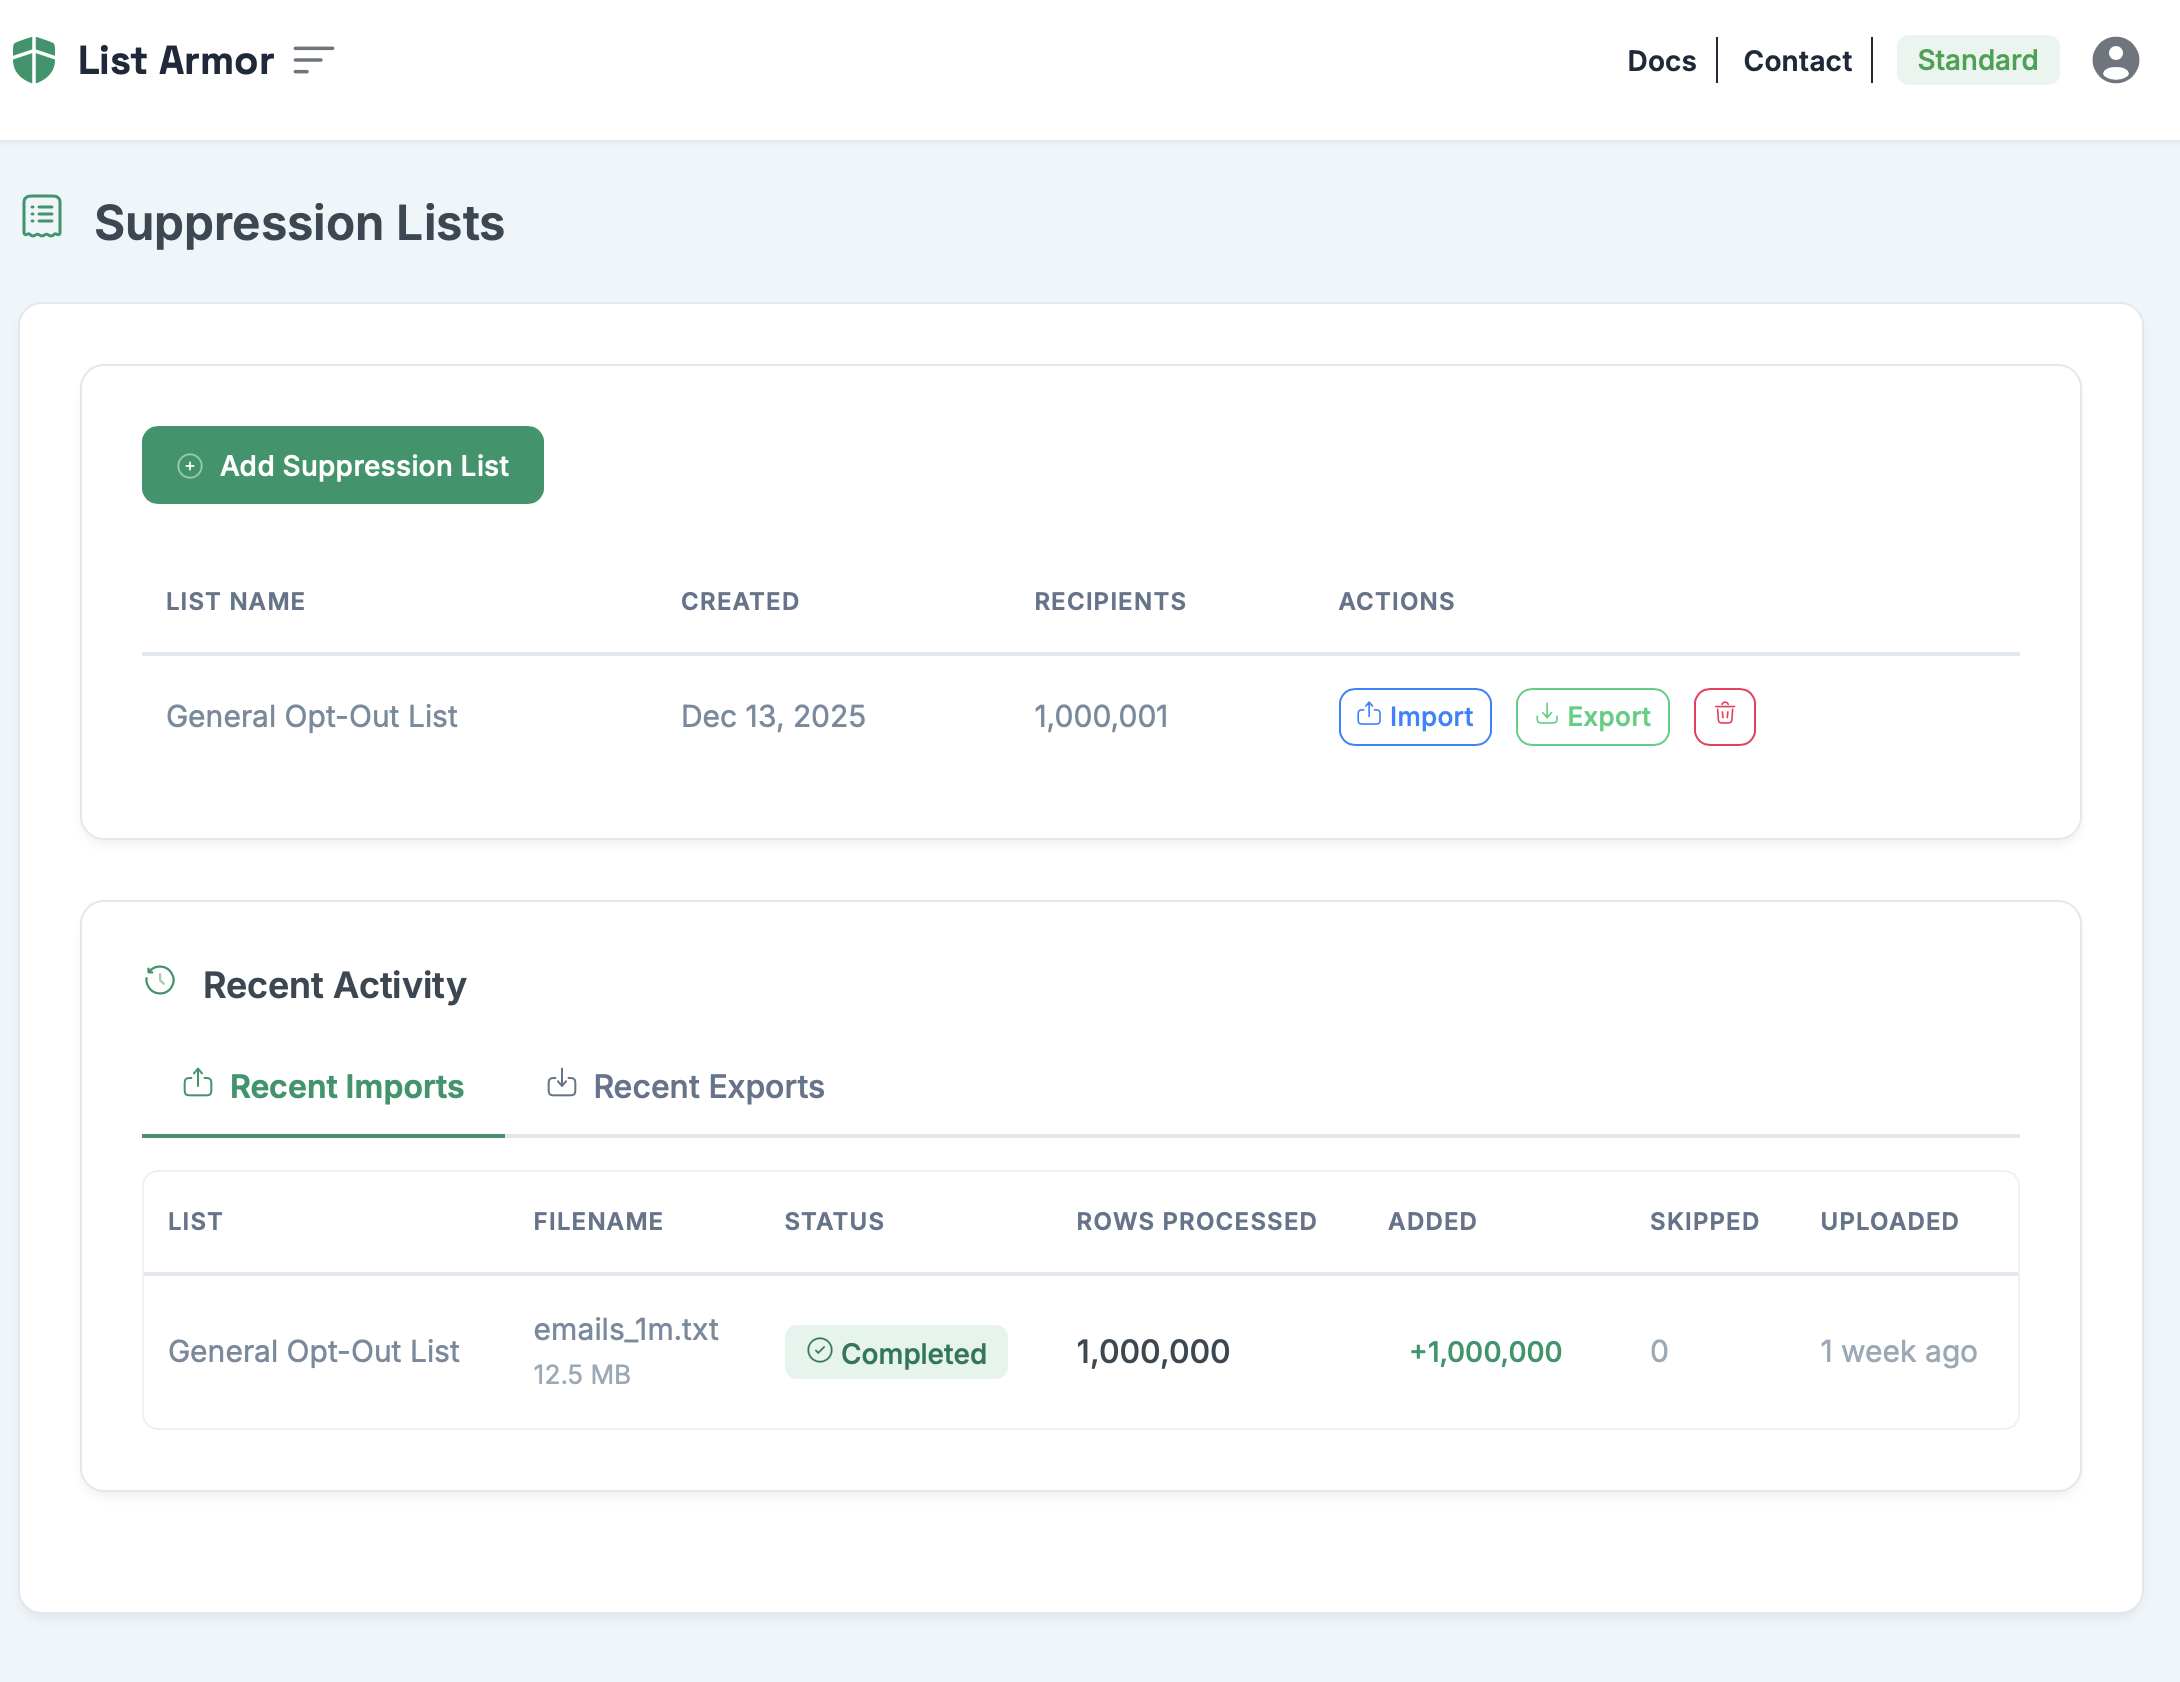This screenshot has height=1682, width=2180.
Task: Click the Recent Activity clock icon
Action: [159, 981]
